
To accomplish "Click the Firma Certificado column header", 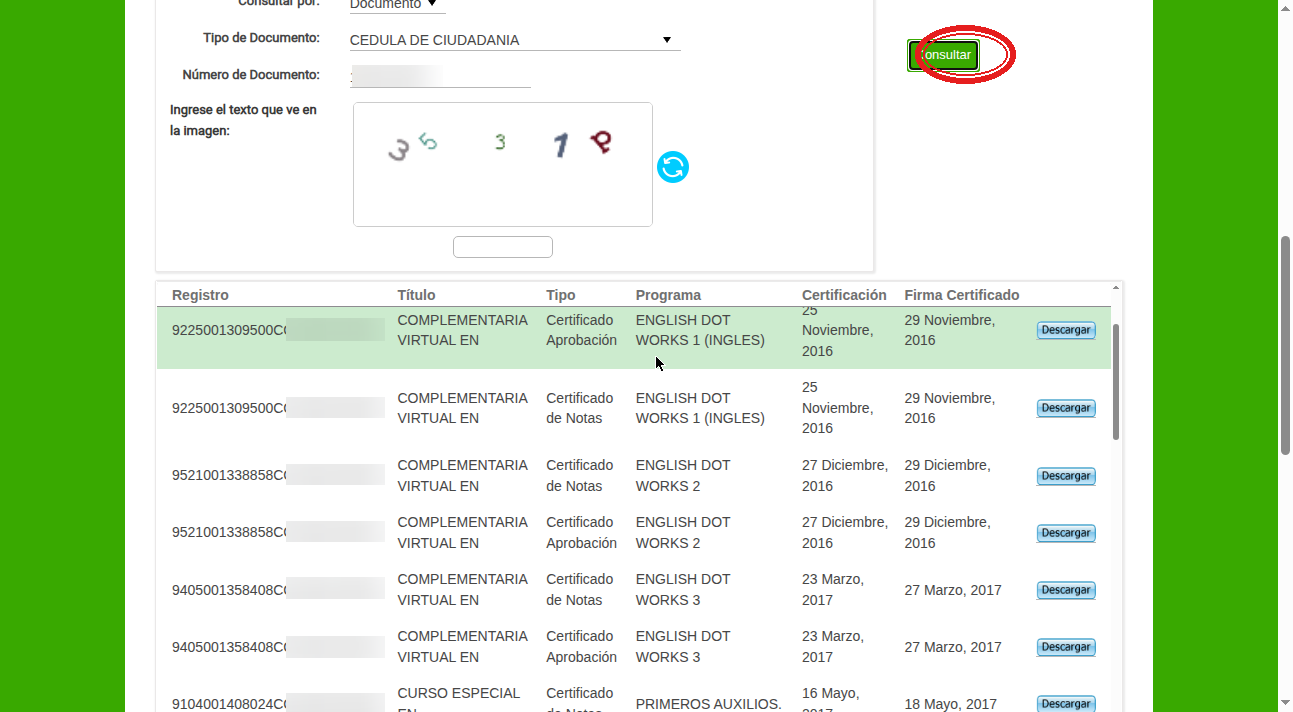I will pos(962,295).
